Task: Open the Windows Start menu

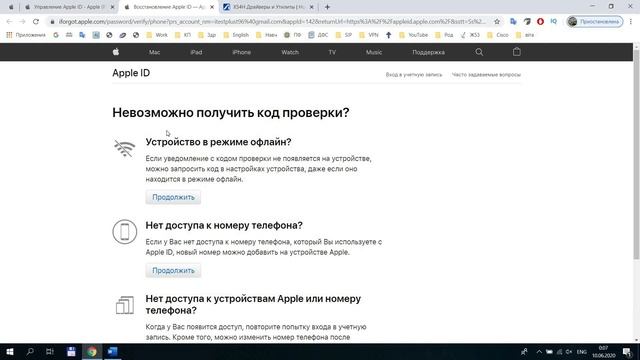Action: pyautogui.click(x=10, y=351)
